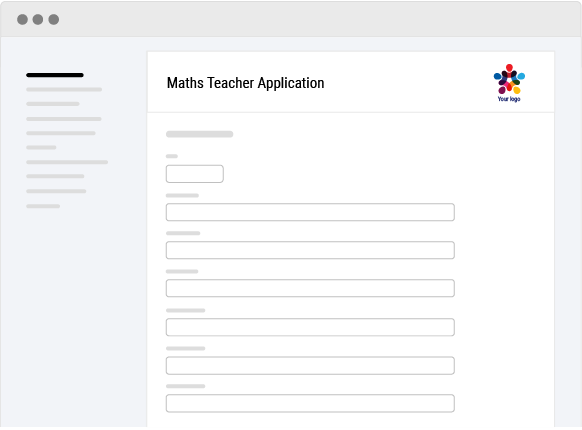Focus the second full-width input field
The height and width of the screenshot is (430, 582).
point(310,250)
